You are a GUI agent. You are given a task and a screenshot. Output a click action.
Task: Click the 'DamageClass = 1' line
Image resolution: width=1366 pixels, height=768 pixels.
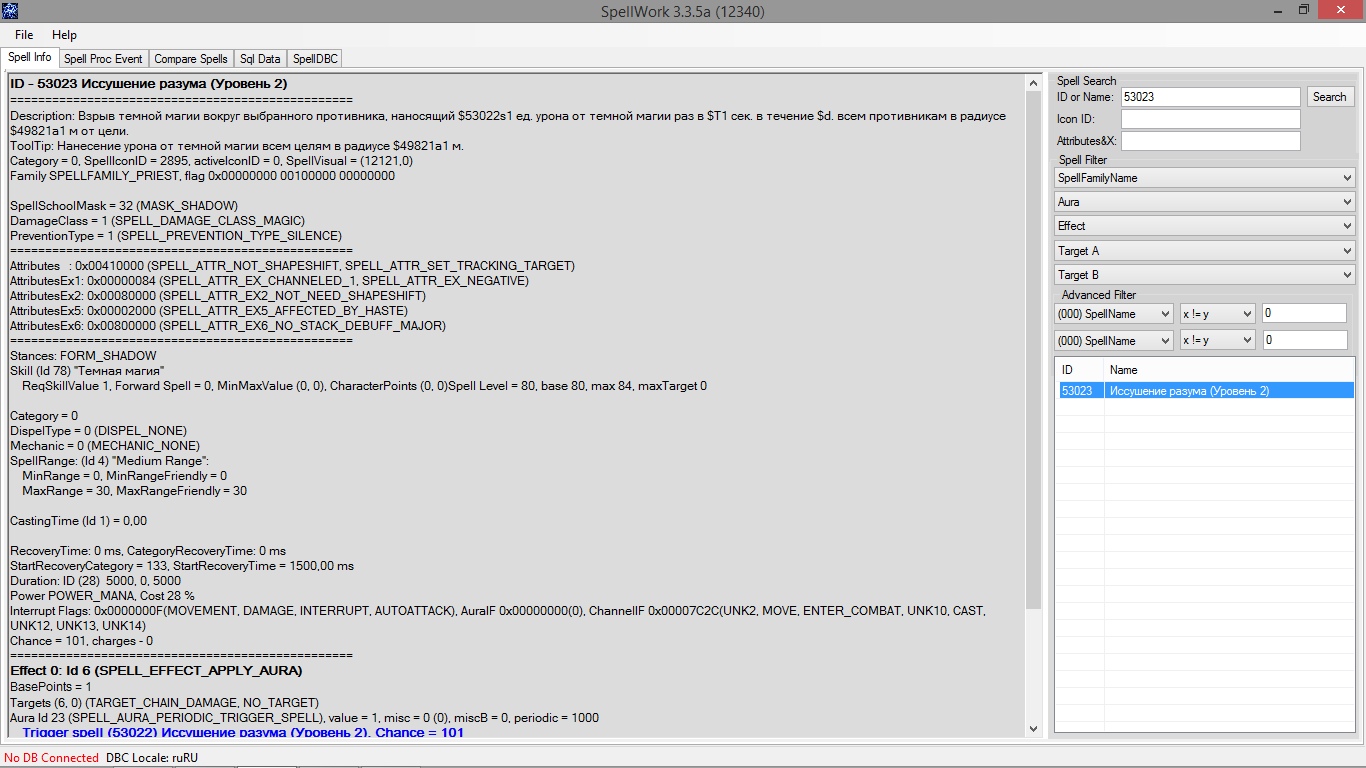point(157,221)
